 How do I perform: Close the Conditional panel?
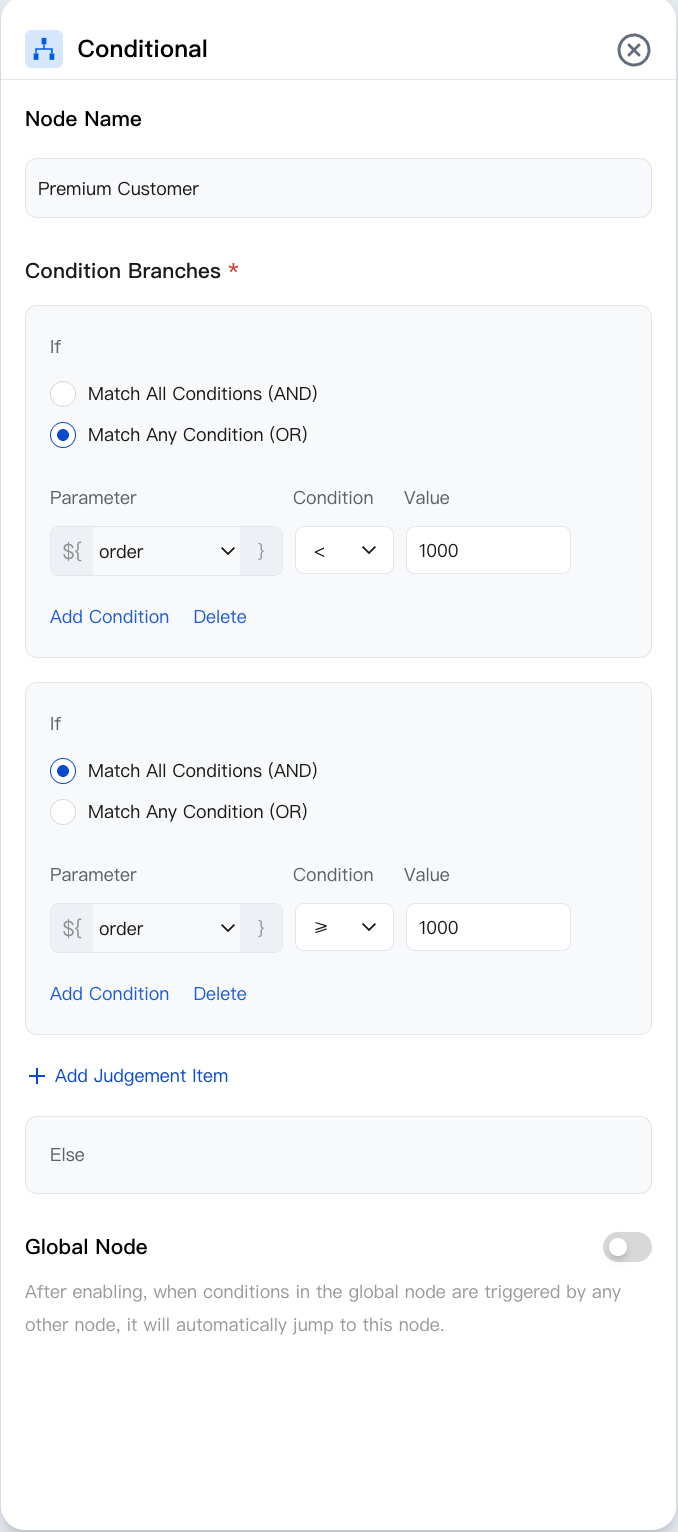[634, 49]
